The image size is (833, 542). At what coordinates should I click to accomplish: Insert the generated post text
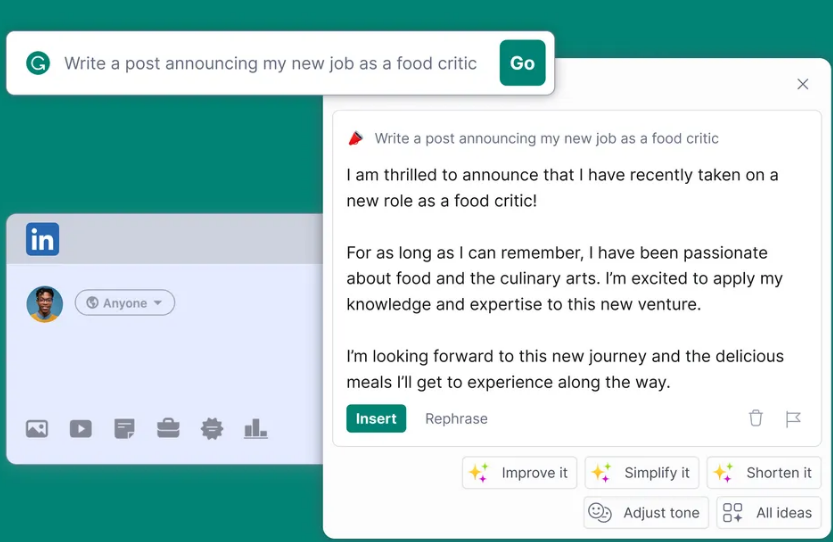click(x=376, y=418)
